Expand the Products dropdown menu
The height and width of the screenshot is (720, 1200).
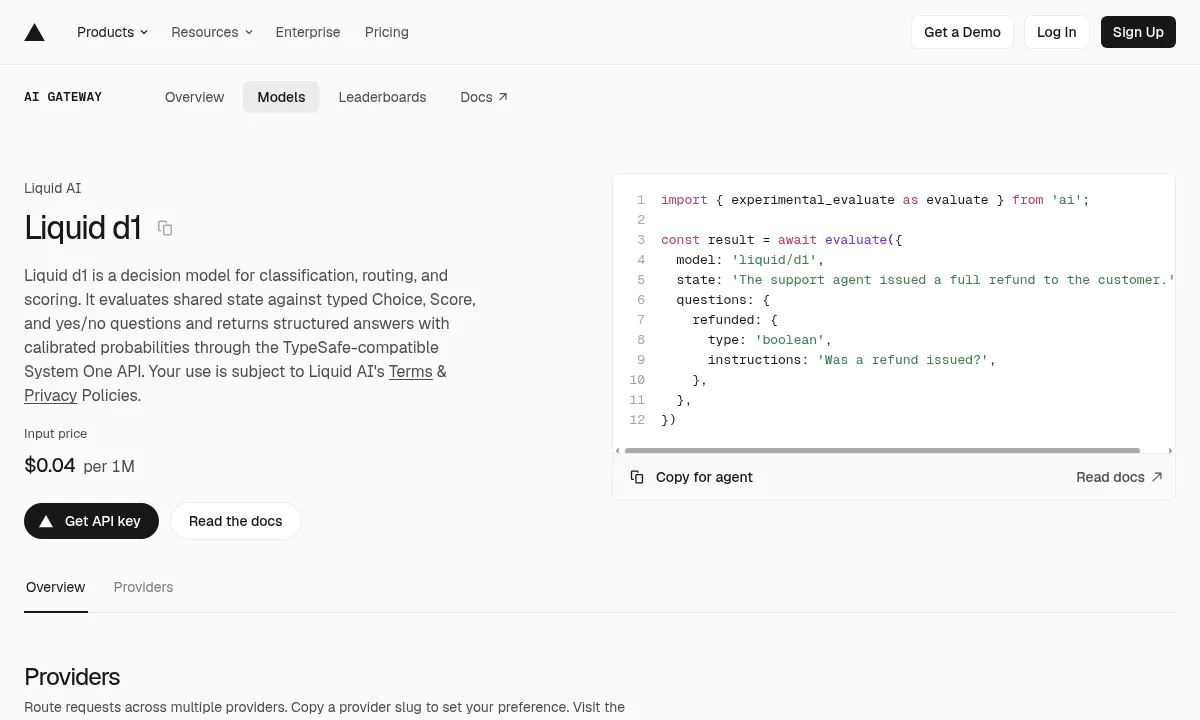[x=113, y=32]
